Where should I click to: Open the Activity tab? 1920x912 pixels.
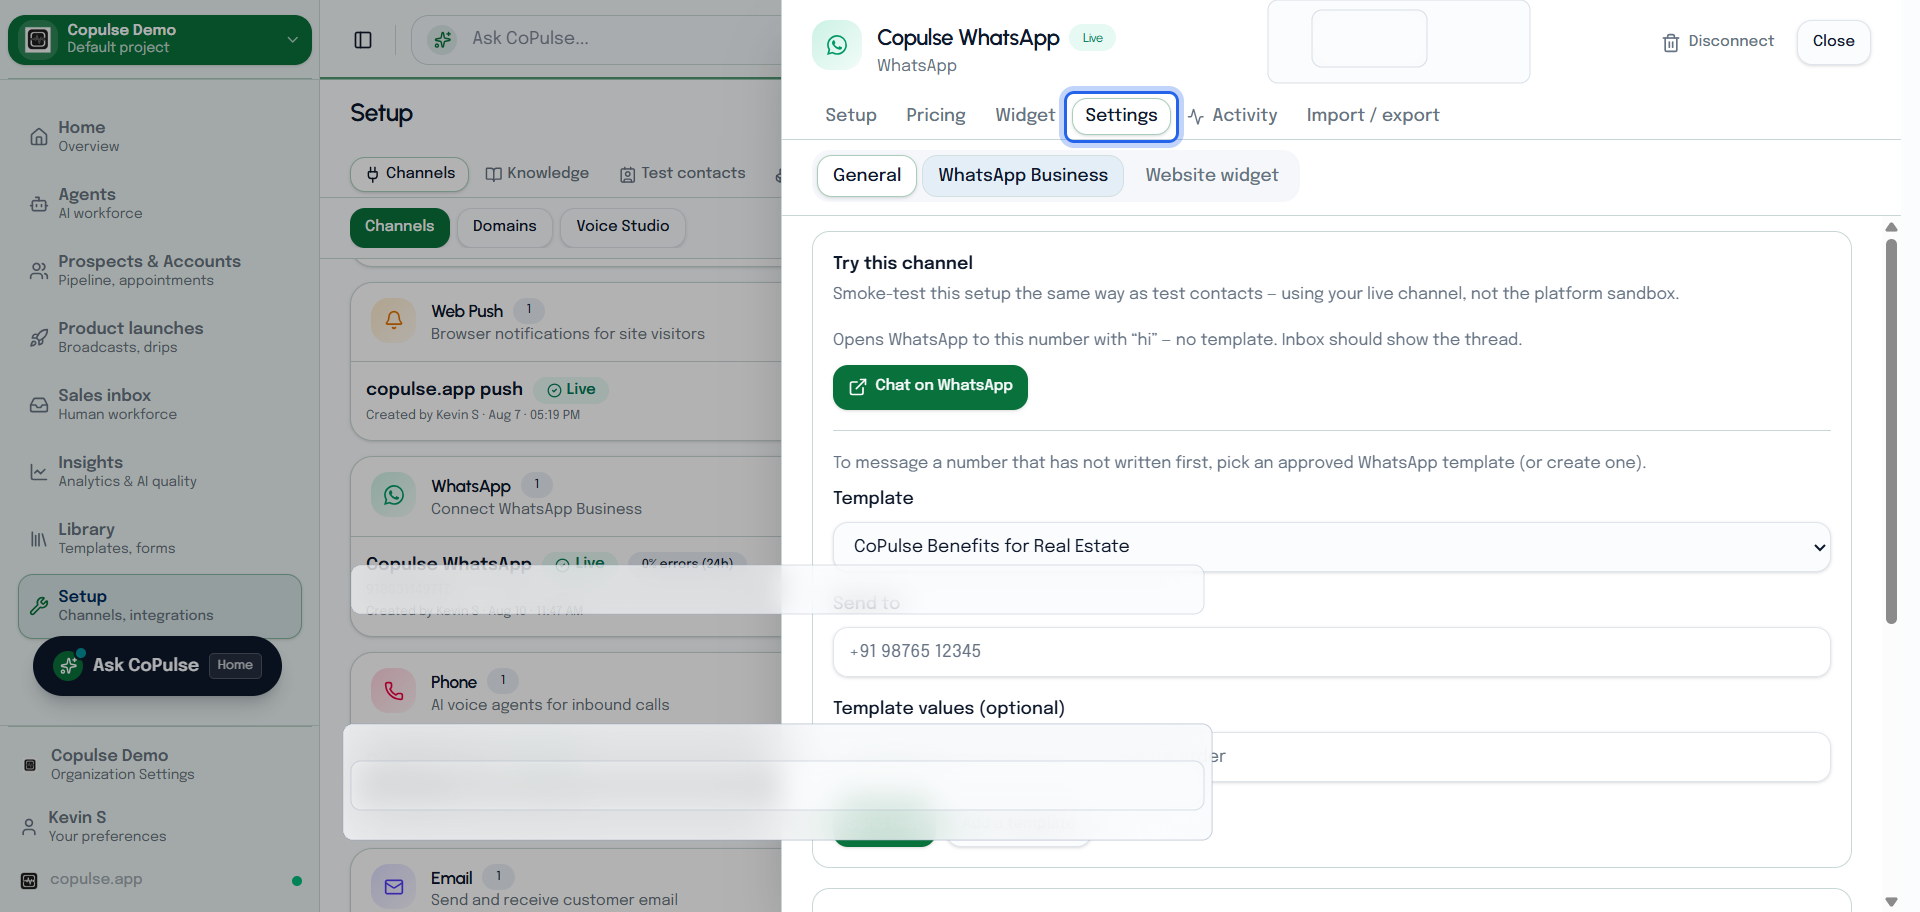click(1233, 116)
